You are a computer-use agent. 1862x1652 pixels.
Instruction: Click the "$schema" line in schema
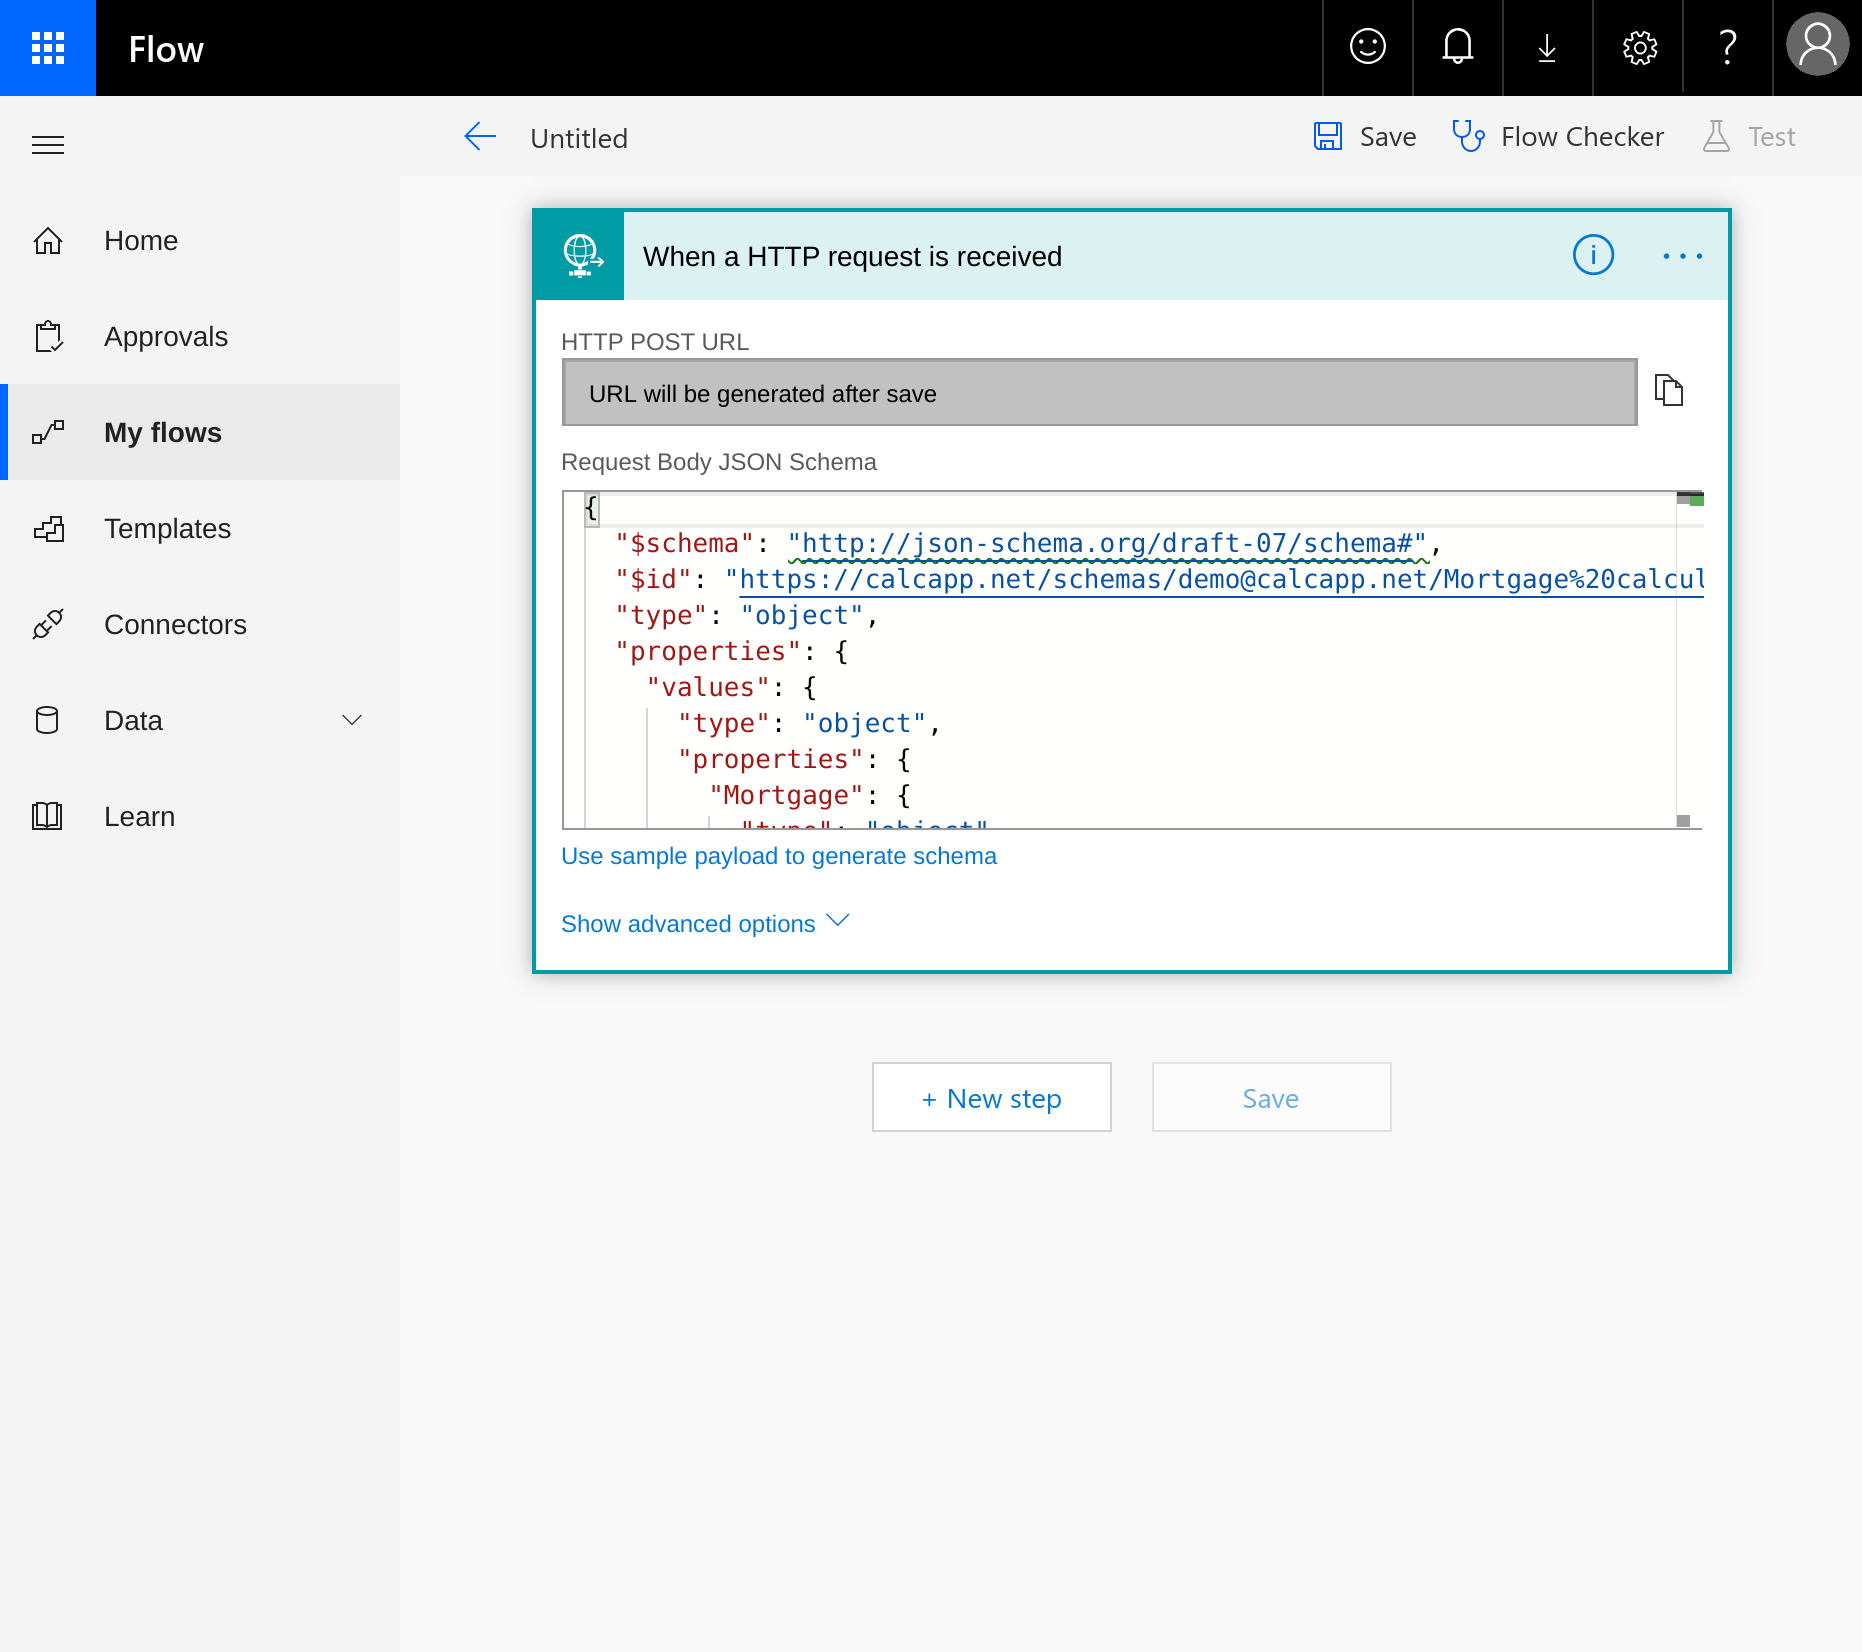click(1028, 543)
